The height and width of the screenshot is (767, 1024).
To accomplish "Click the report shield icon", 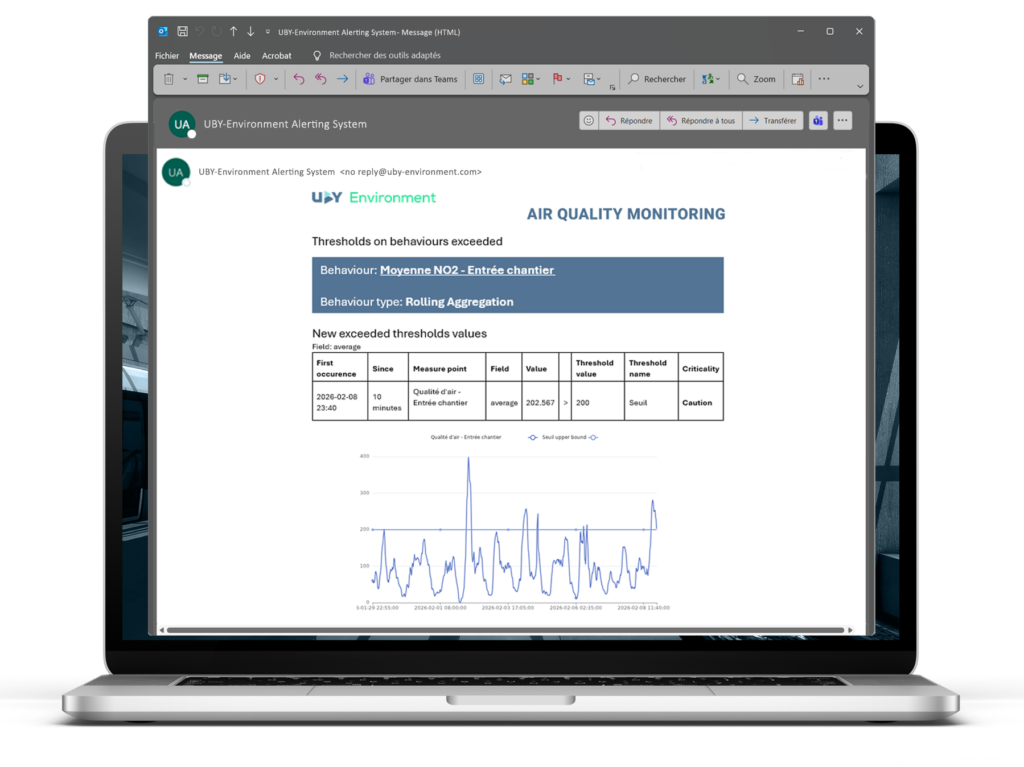I will click(260, 79).
